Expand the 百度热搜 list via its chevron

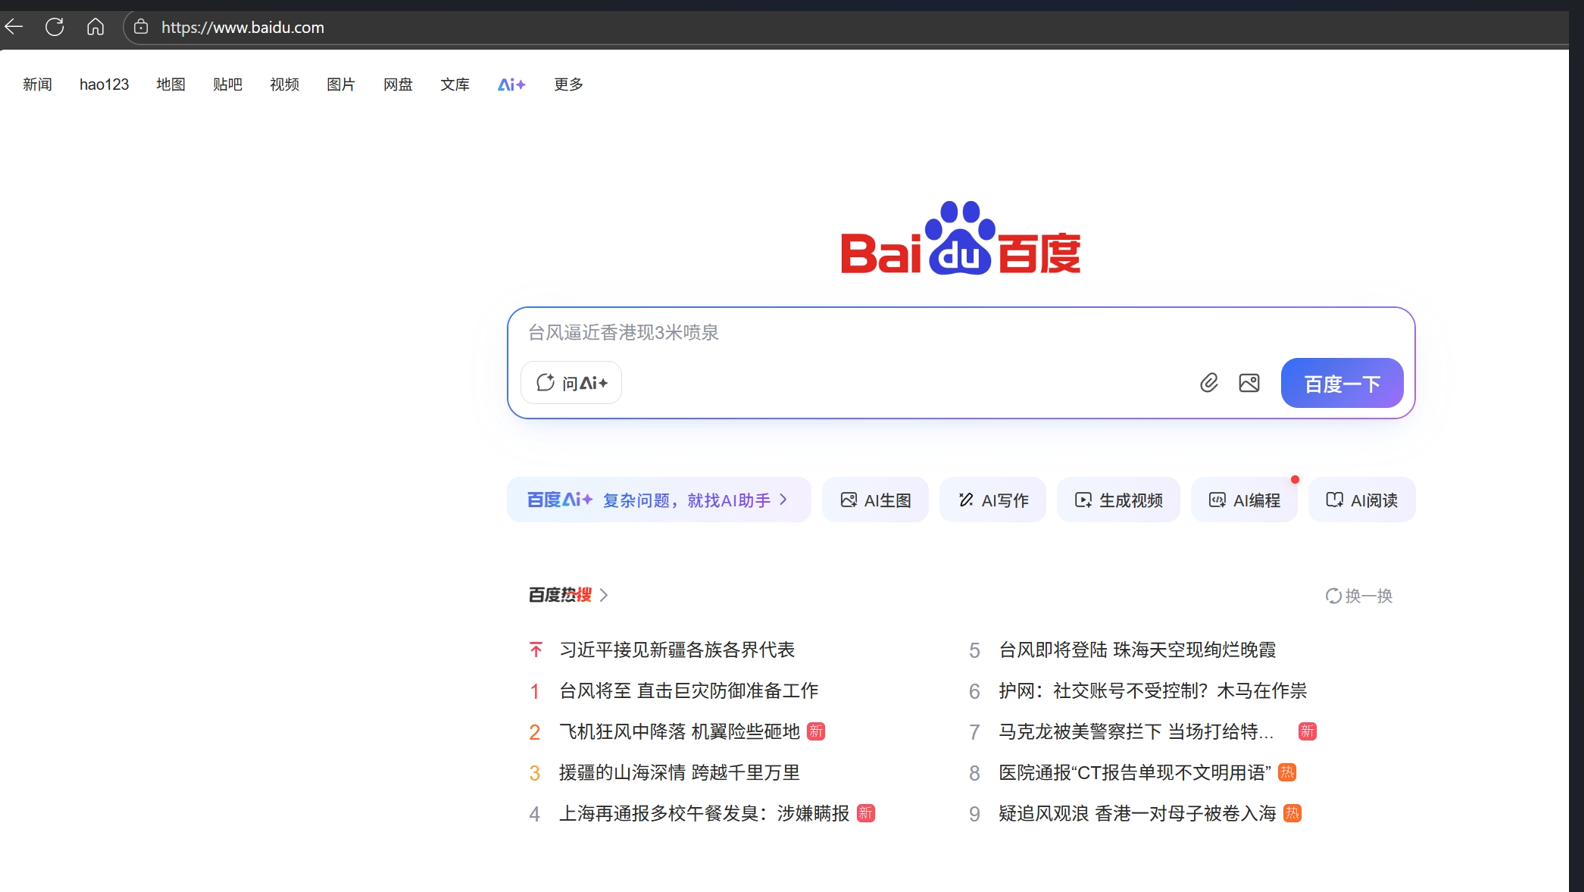pos(604,595)
